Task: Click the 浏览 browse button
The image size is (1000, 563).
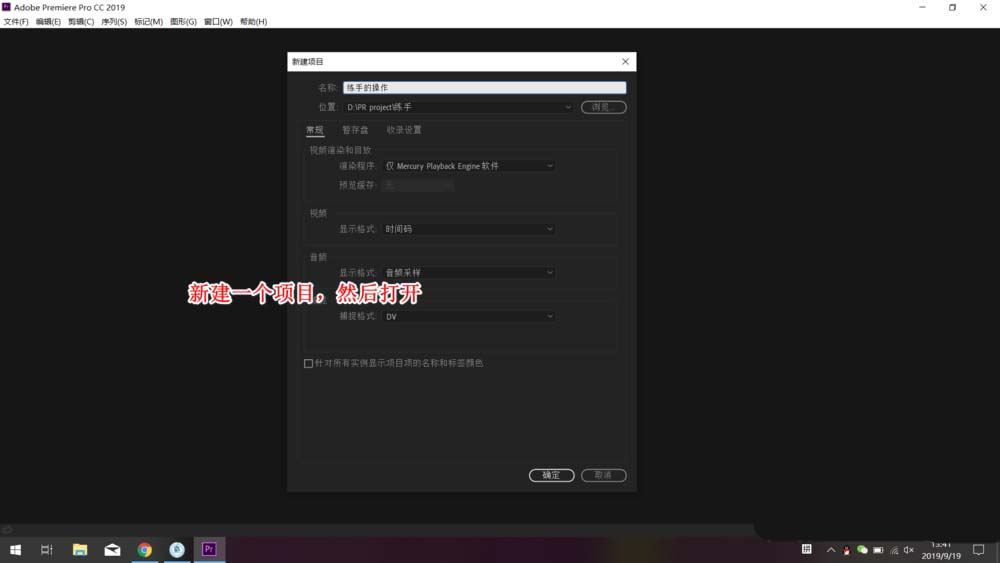Action: click(603, 107)
